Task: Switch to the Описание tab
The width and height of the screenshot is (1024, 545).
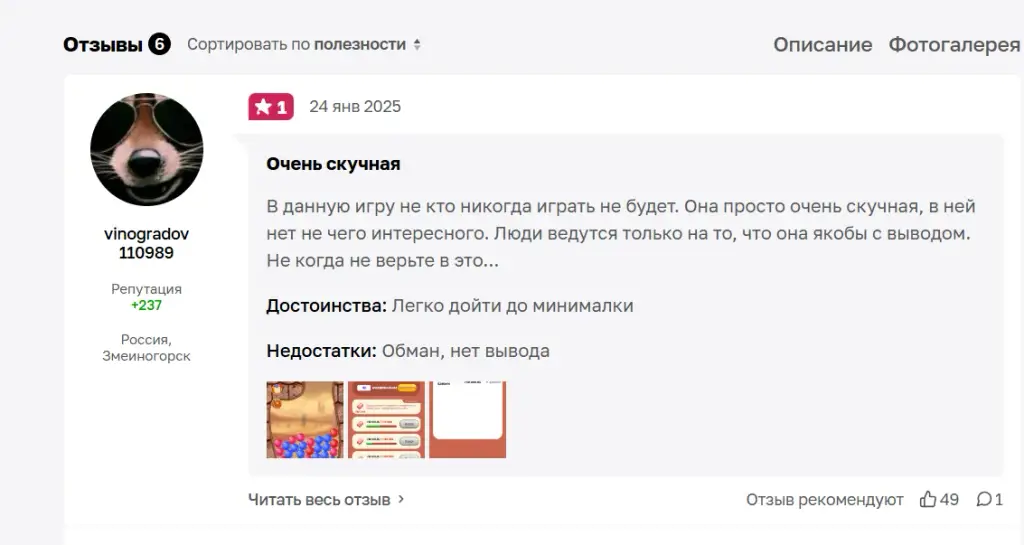Action: [823, 44]
